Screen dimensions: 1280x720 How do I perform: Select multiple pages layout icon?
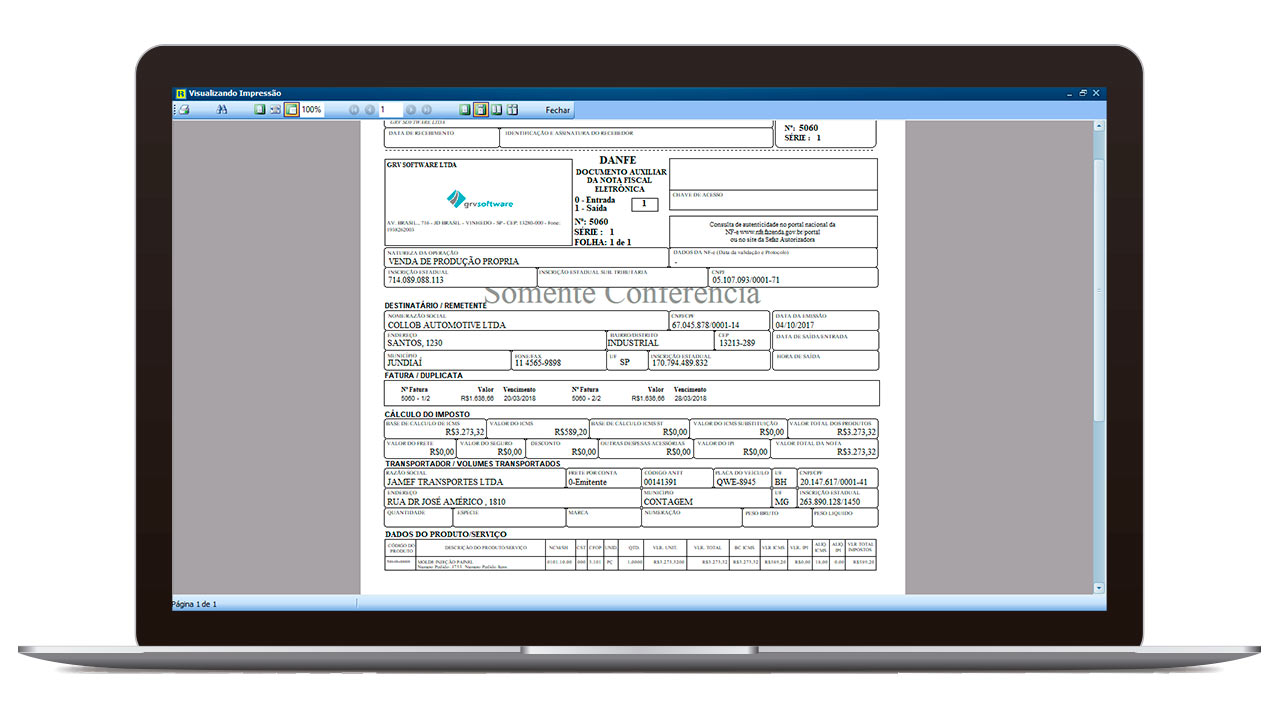click(512, 109)
